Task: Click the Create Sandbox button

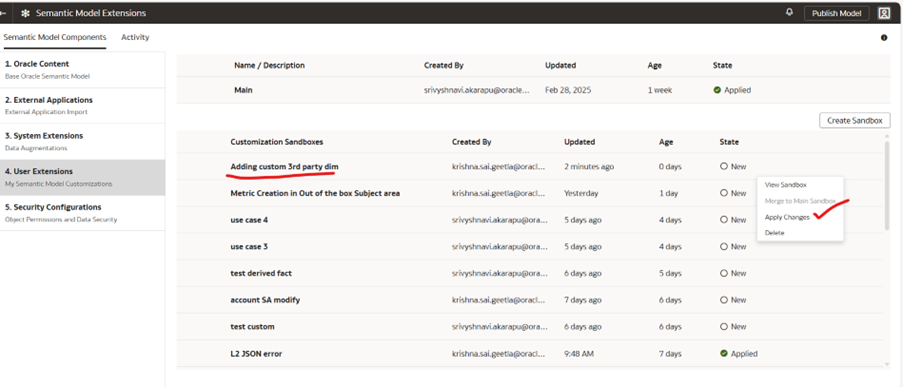Action: pyautogui.click(x=855, y=120)
